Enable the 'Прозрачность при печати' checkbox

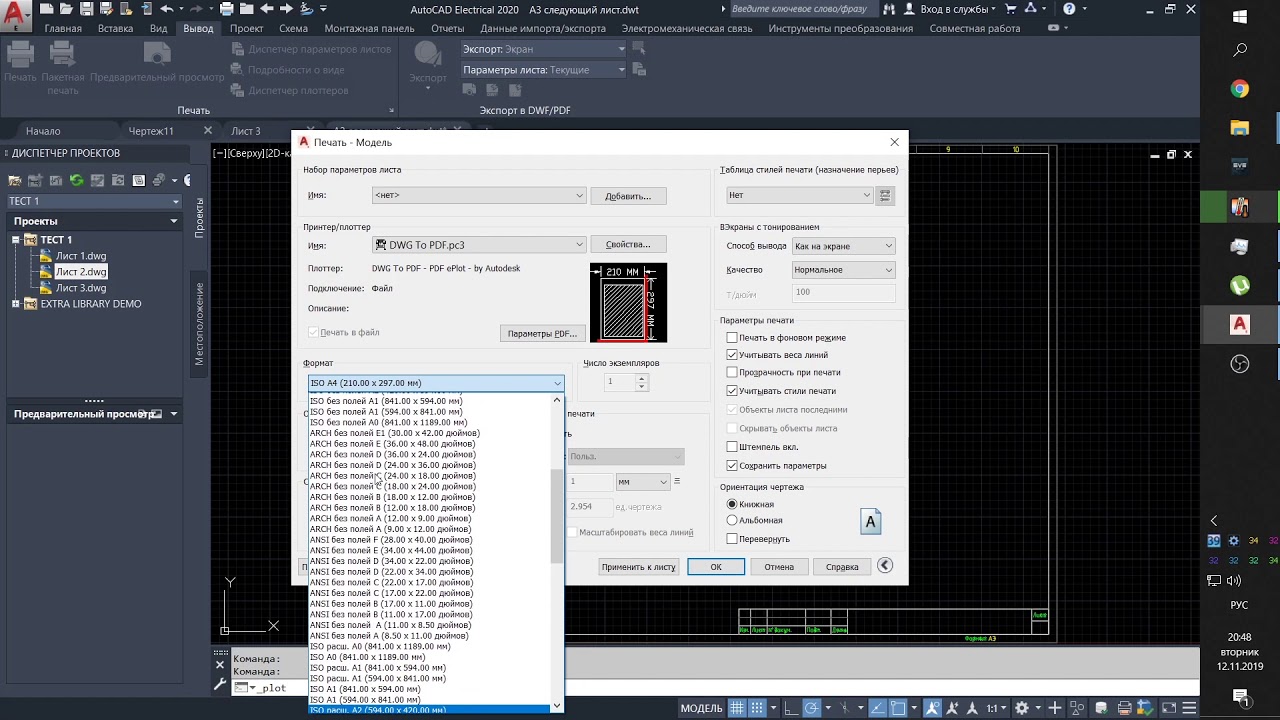click(732, 373)
